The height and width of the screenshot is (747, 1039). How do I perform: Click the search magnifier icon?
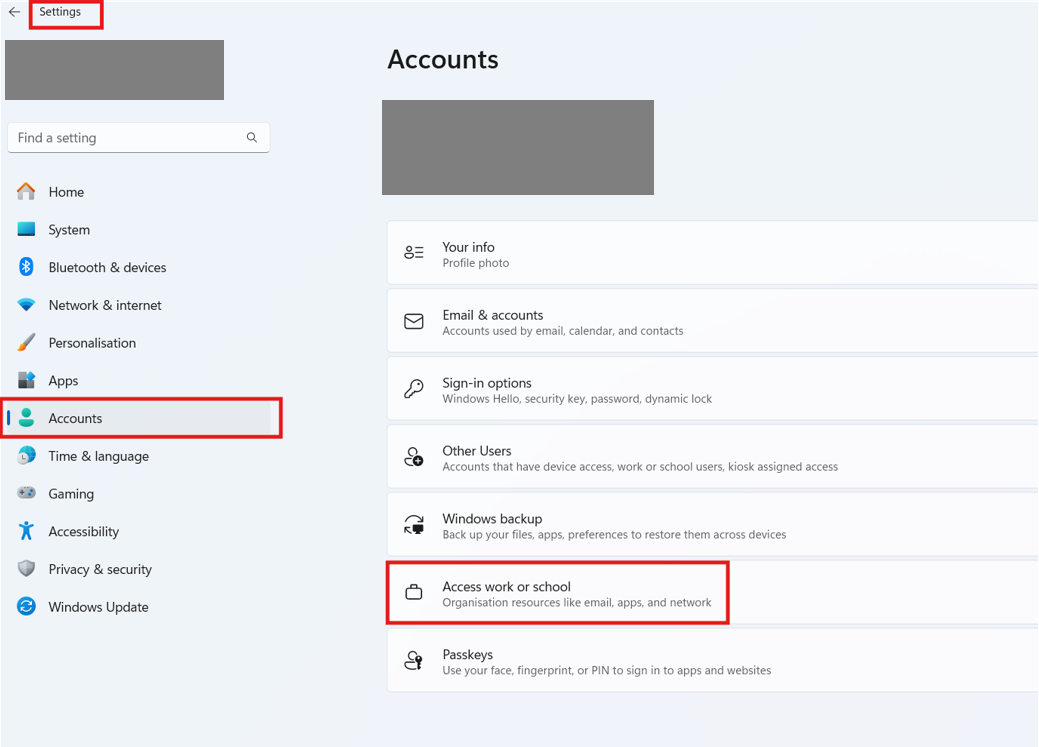click(x=252, y=137)
